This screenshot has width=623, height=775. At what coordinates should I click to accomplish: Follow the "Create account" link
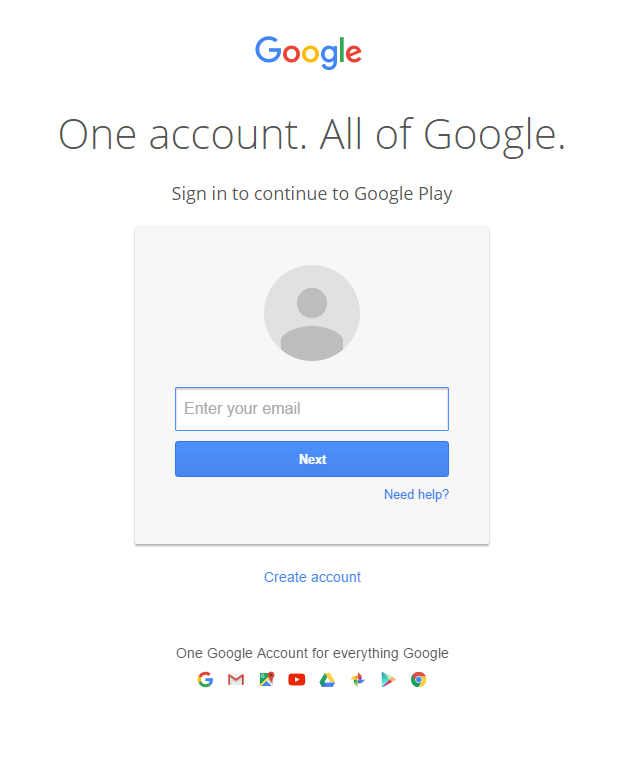coord(312,577)
